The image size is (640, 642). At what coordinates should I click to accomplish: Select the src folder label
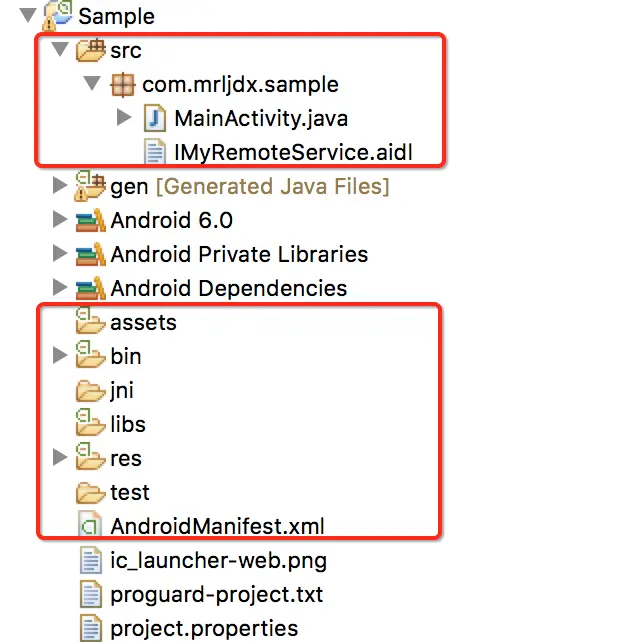coord(126,51)
